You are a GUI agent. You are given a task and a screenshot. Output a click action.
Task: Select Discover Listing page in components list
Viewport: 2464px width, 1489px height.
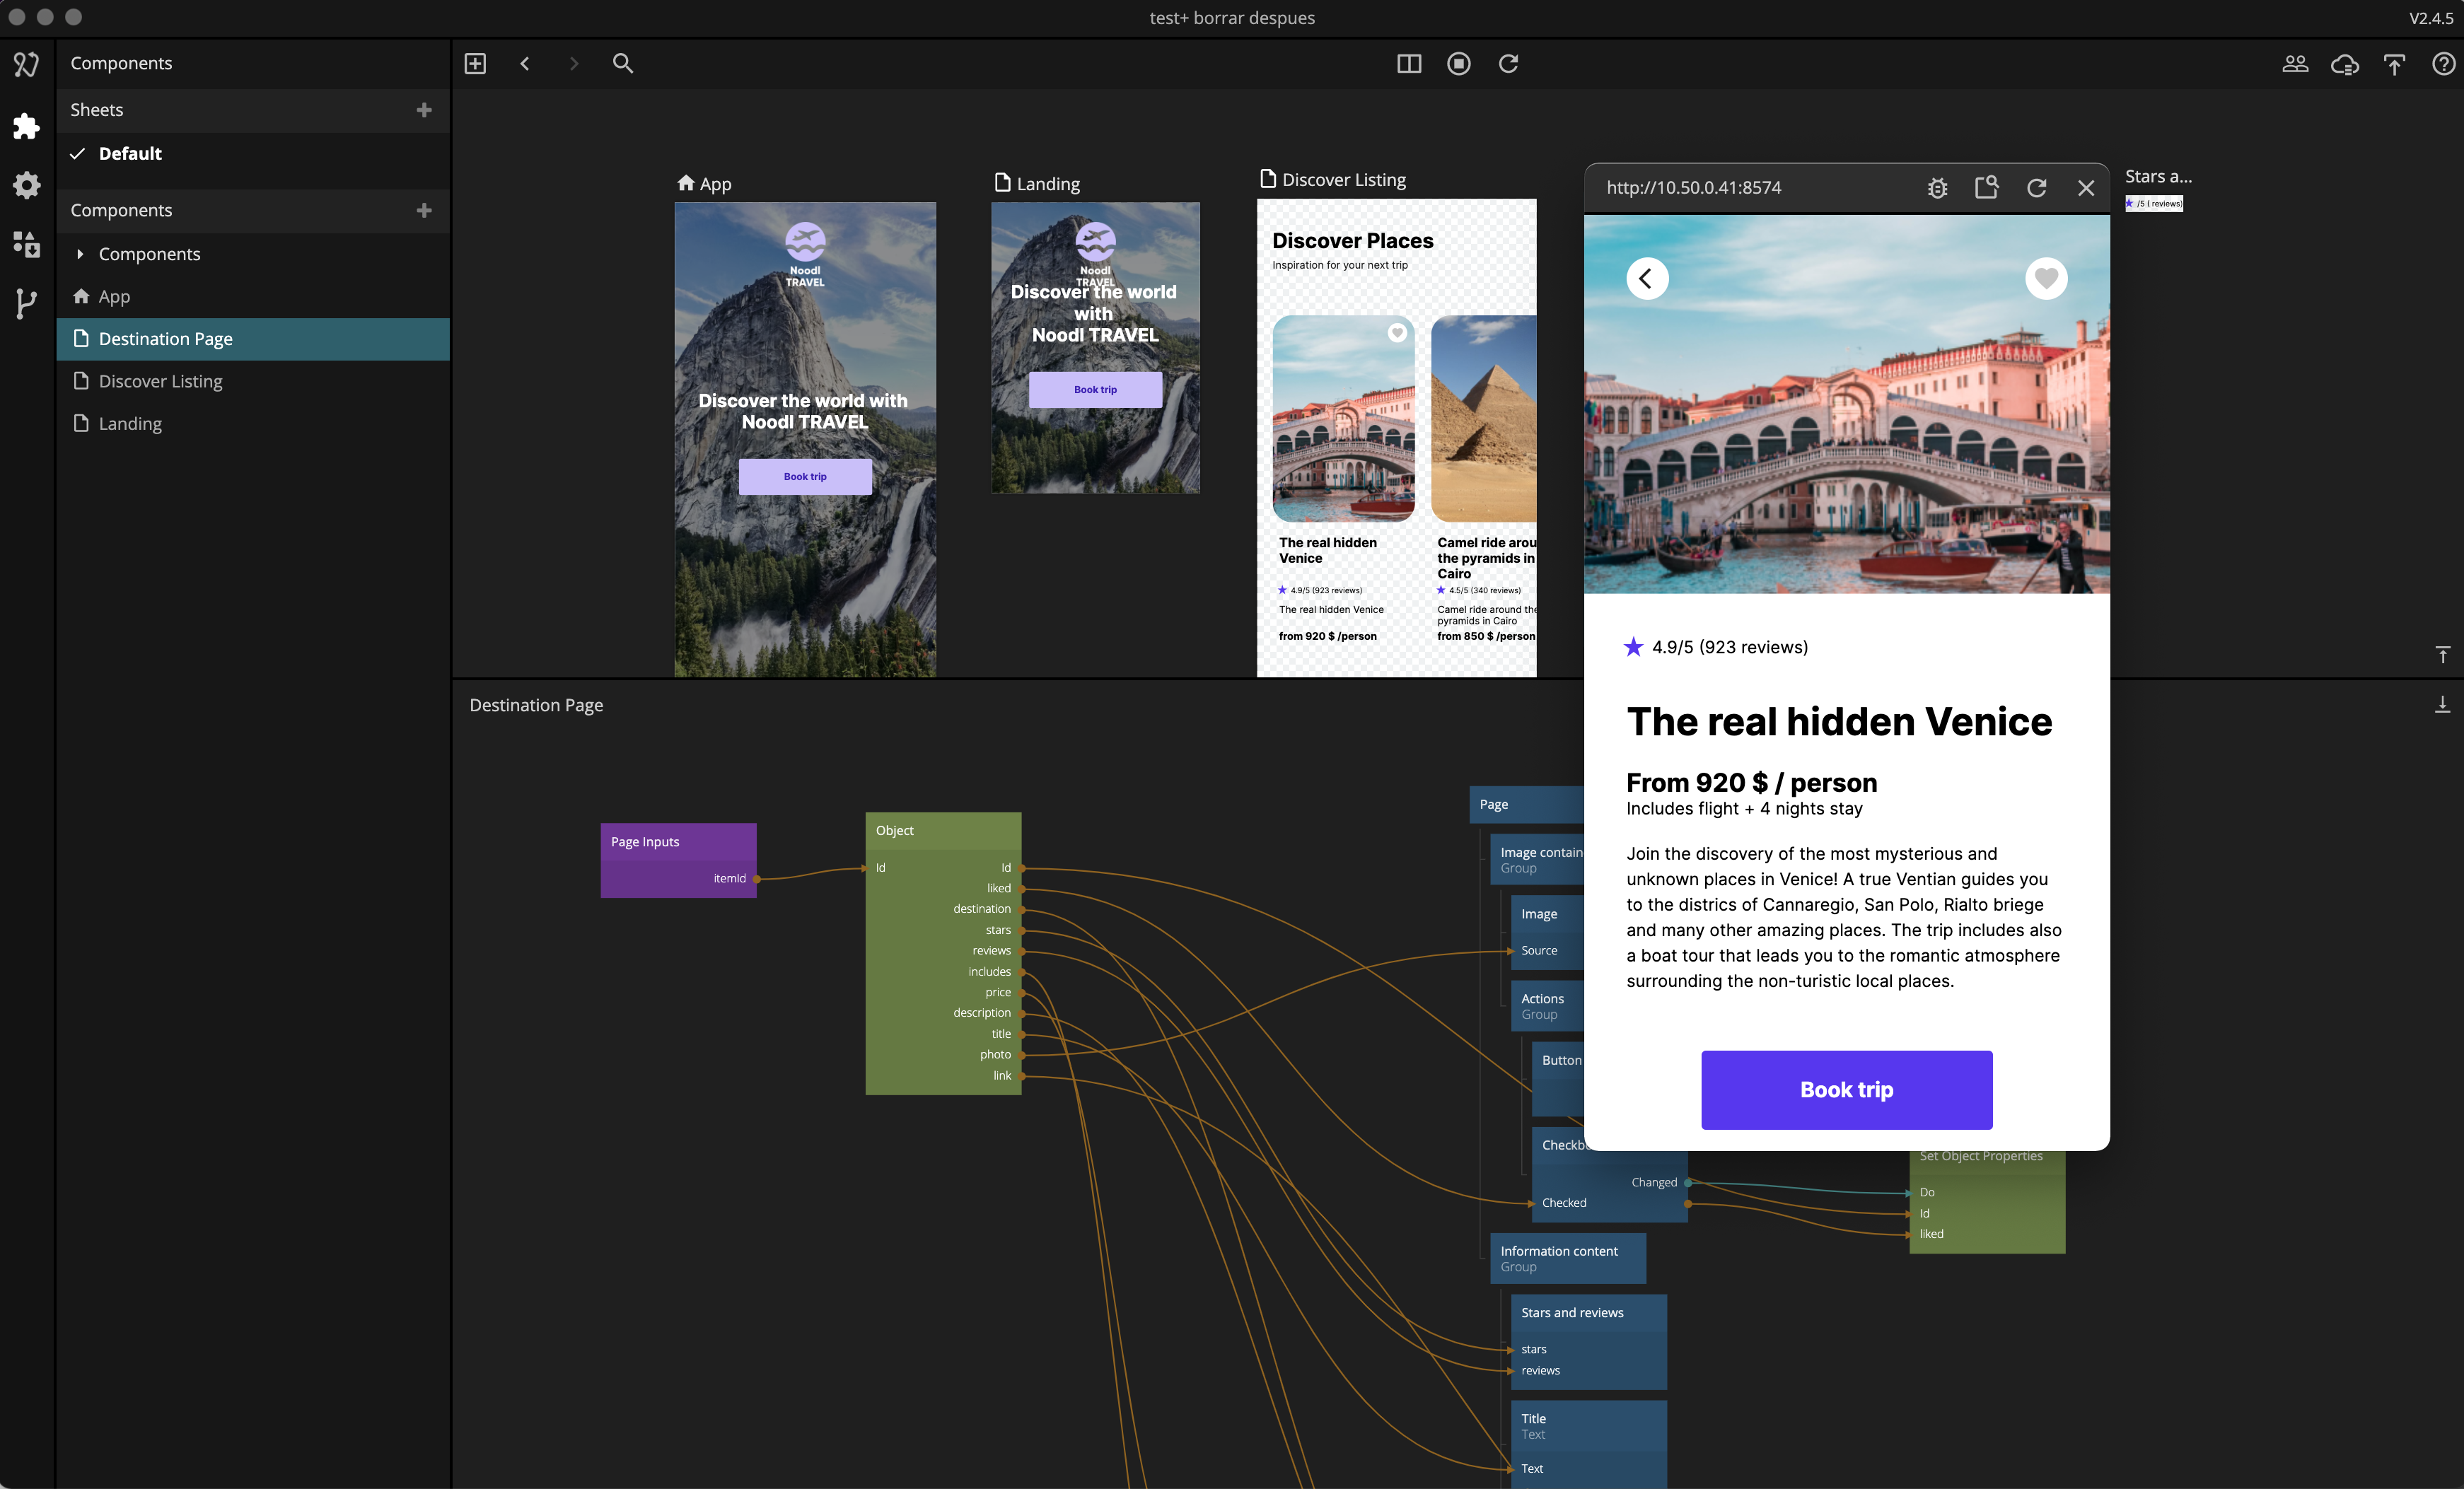160,381
